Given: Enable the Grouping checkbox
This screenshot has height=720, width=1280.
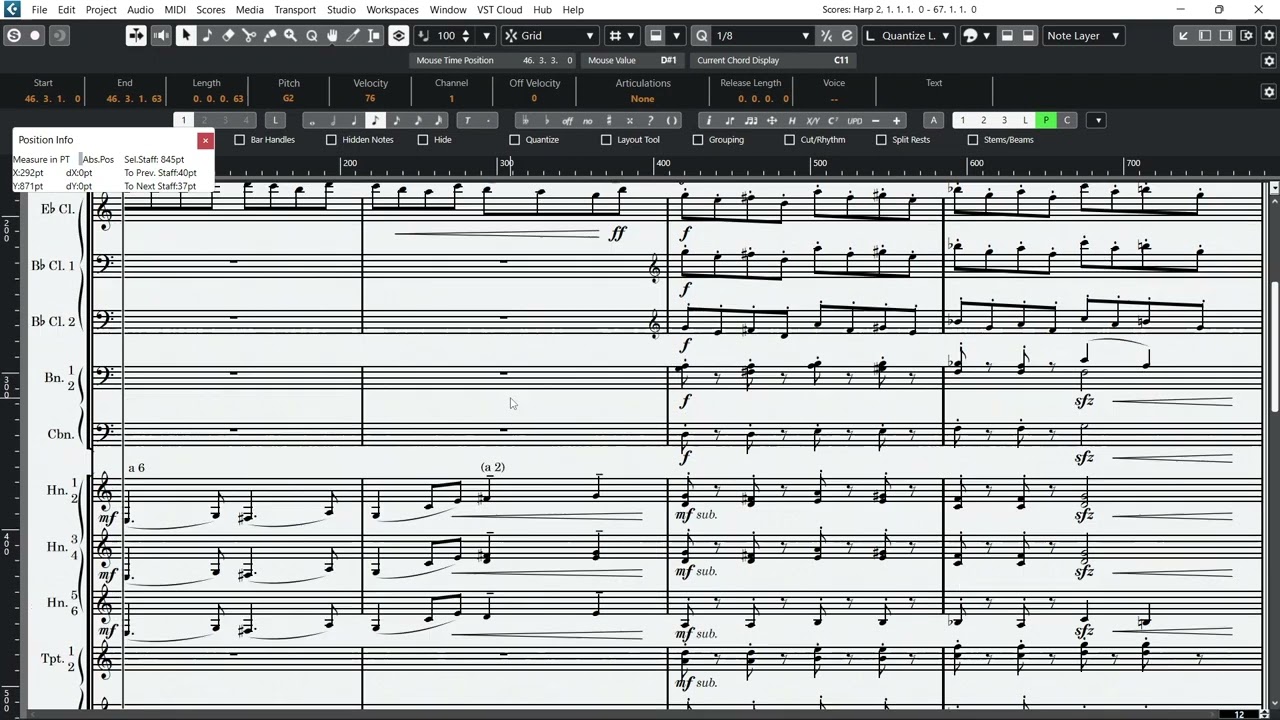Looking at the screenshot, I should click(x=698, y=140).
